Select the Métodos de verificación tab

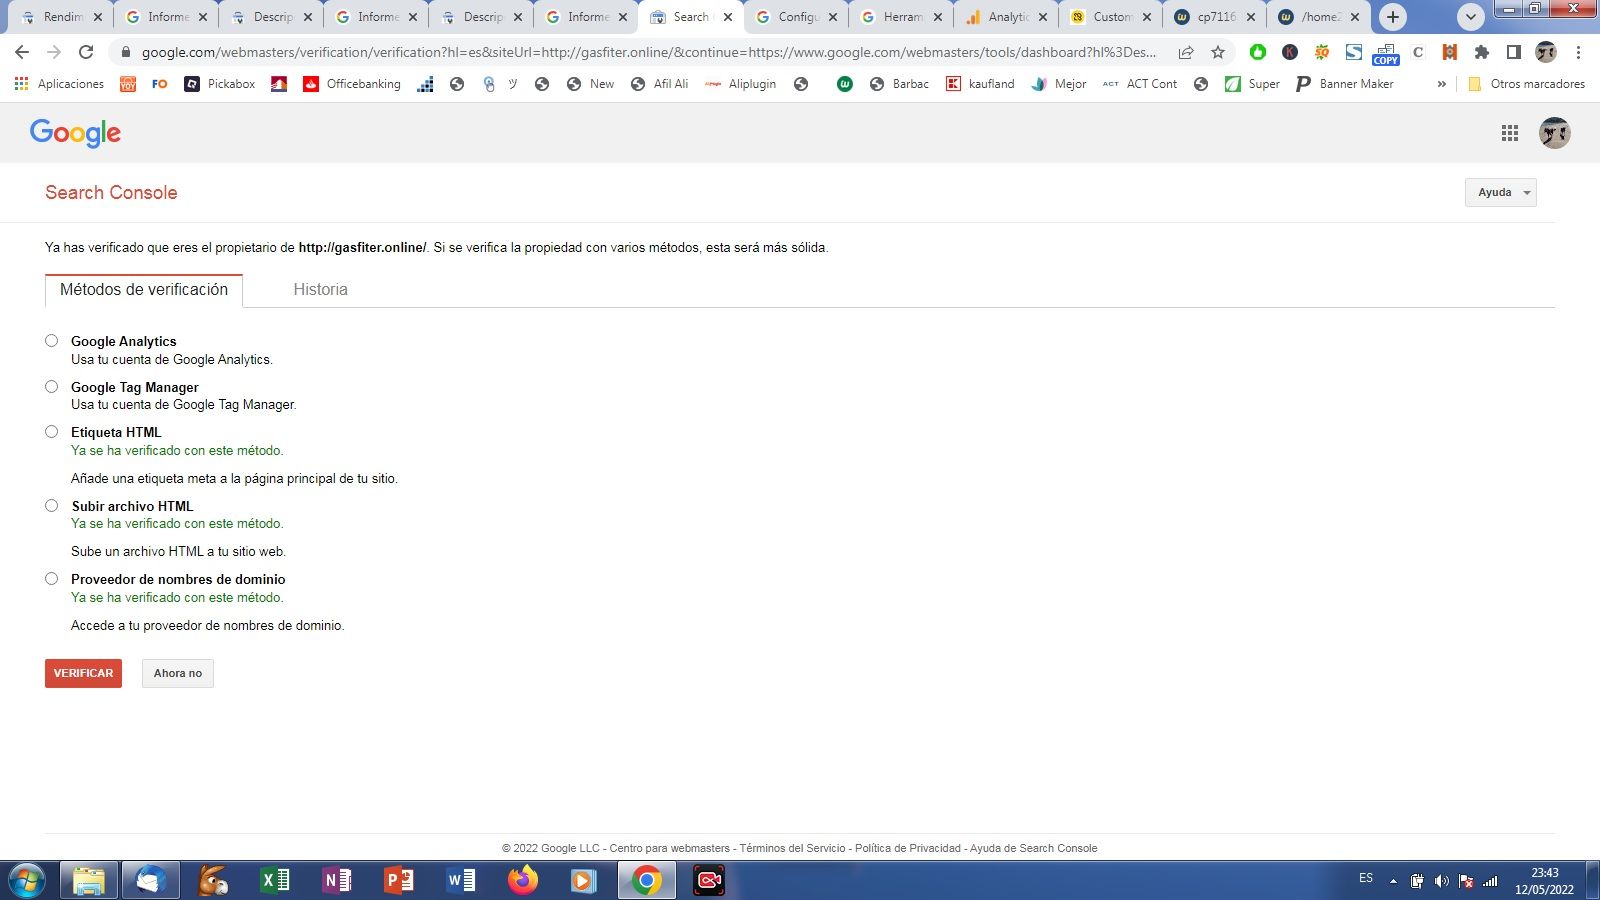point(144,290)
